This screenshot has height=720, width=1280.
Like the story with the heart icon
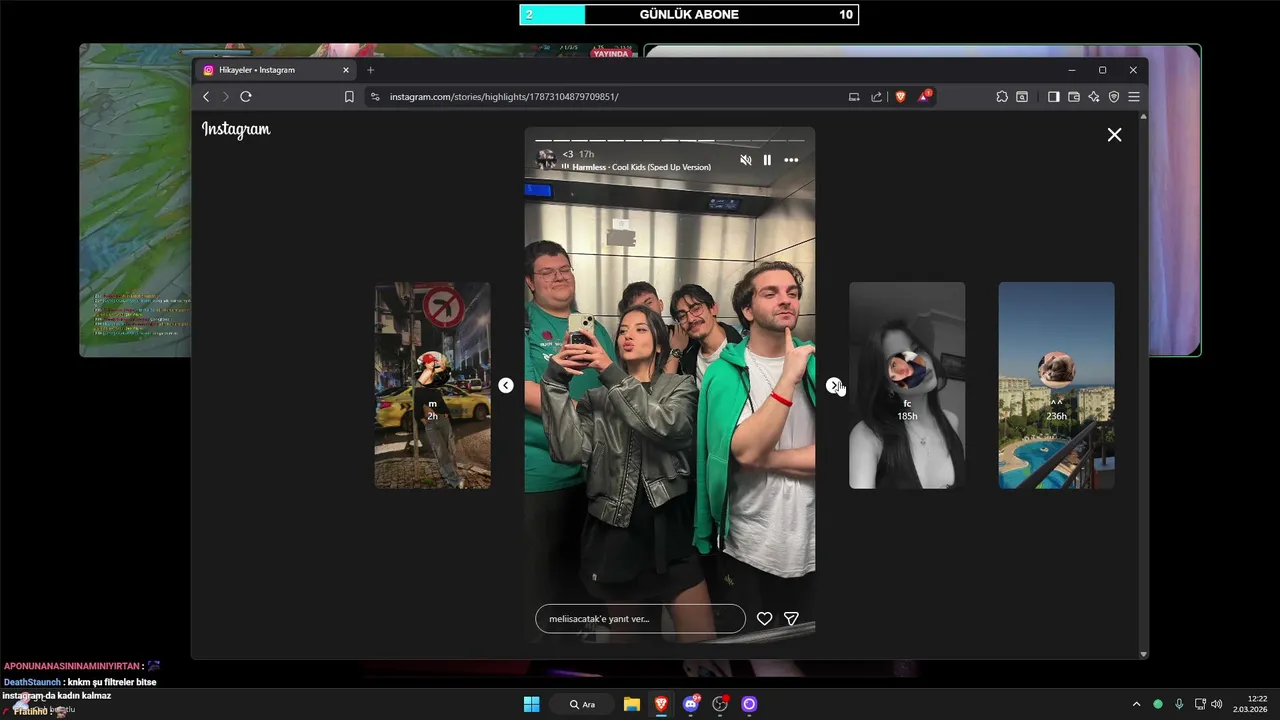(x=764, y=619)
